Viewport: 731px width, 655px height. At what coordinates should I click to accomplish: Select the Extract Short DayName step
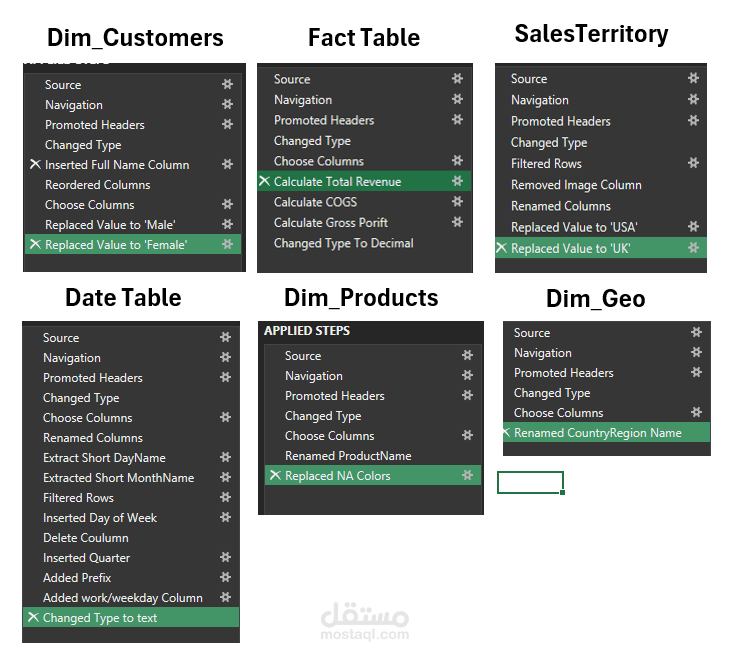click(104, 458)
